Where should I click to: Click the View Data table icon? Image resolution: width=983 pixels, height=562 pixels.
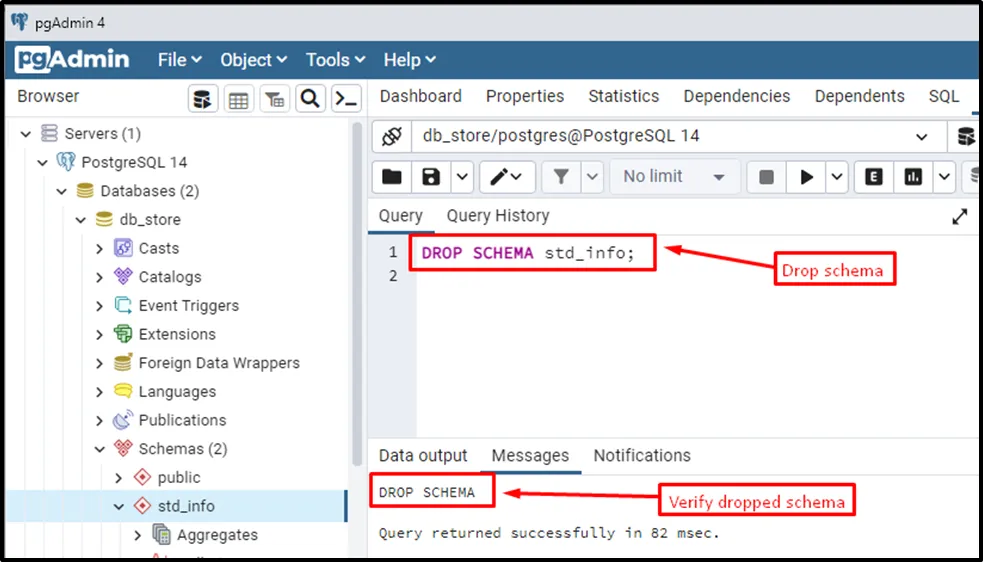238,98
